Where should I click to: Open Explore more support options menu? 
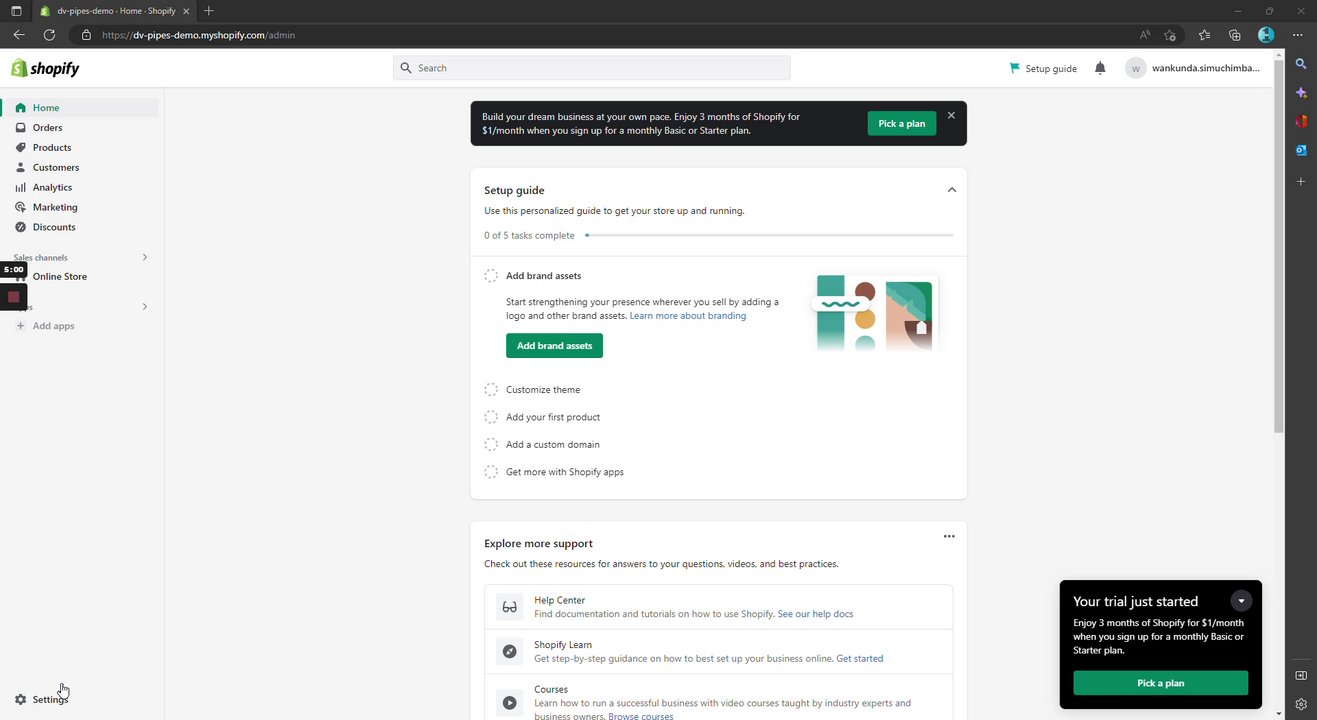pyautogui.click(x=949, y=537)
